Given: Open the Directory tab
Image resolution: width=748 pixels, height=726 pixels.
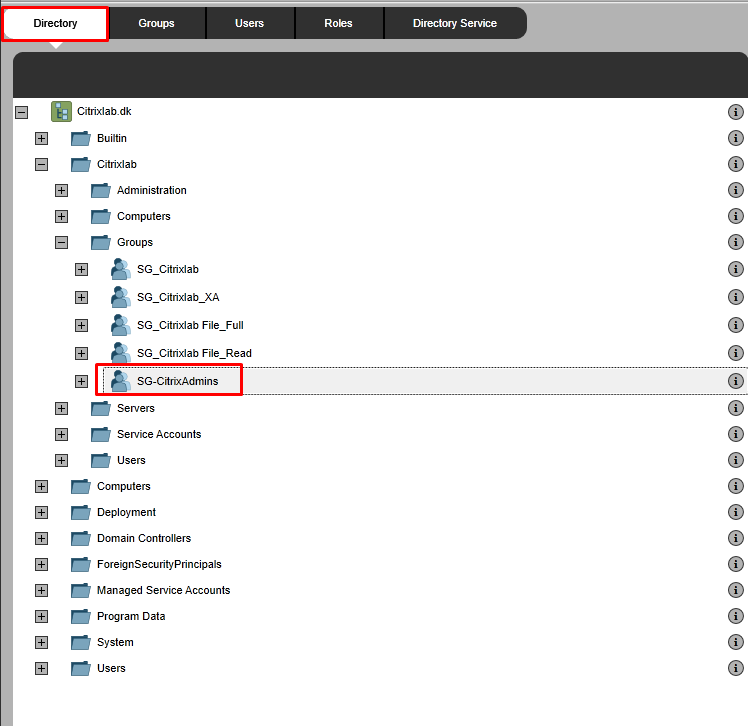Looking at the screenshot, I should click(x=55, y=23).
